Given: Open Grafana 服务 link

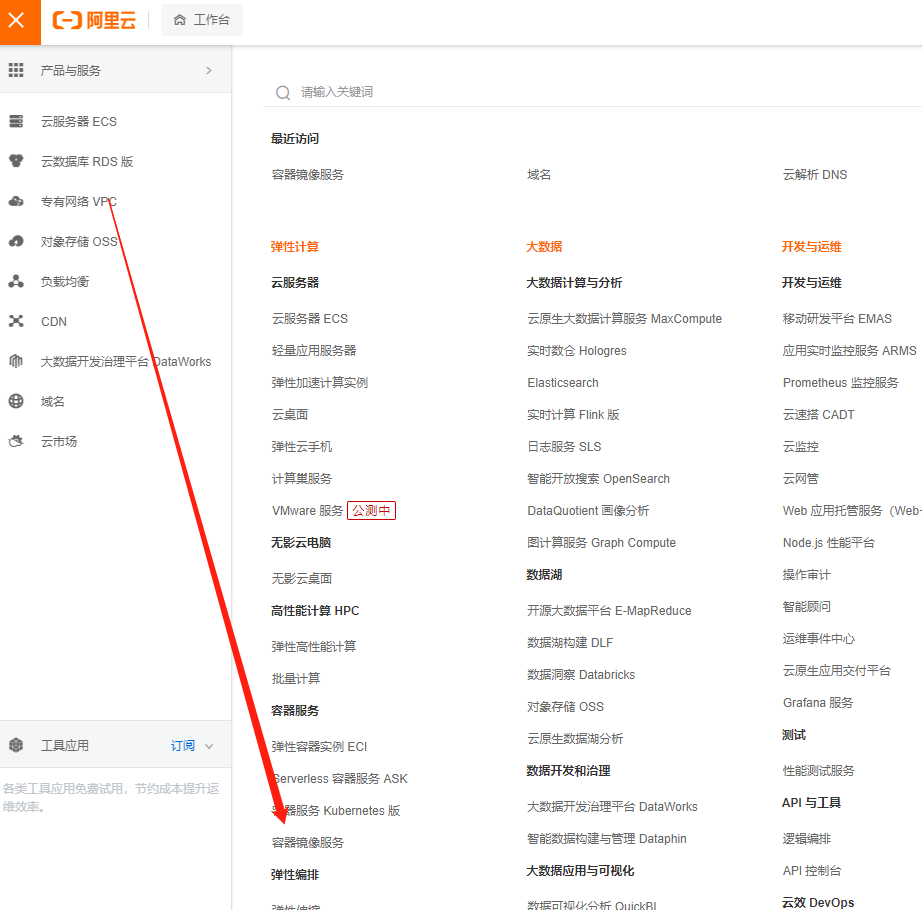Looking at the screenshot, I should pos(817,703).
